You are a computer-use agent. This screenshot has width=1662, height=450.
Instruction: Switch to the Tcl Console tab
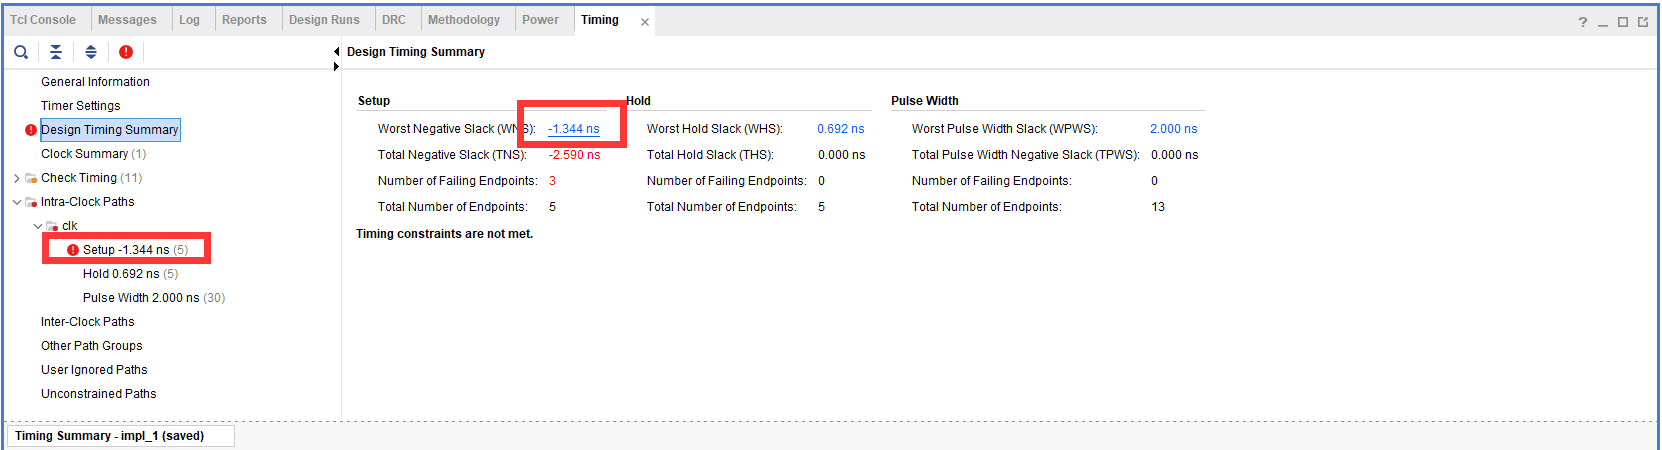(43, 20)
